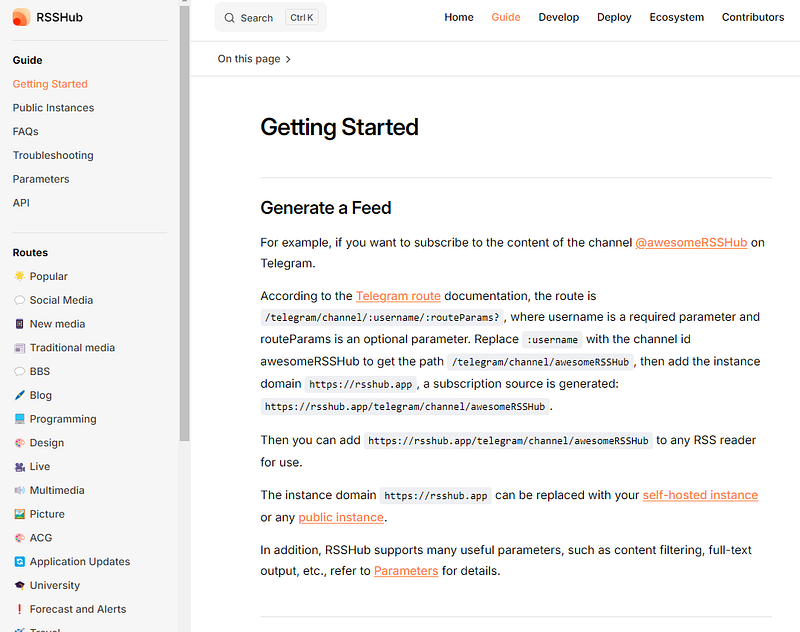Open the Application Updates routes entry
Image resolution: width=800 pixels, height=632 pixels.
[80, 562]
